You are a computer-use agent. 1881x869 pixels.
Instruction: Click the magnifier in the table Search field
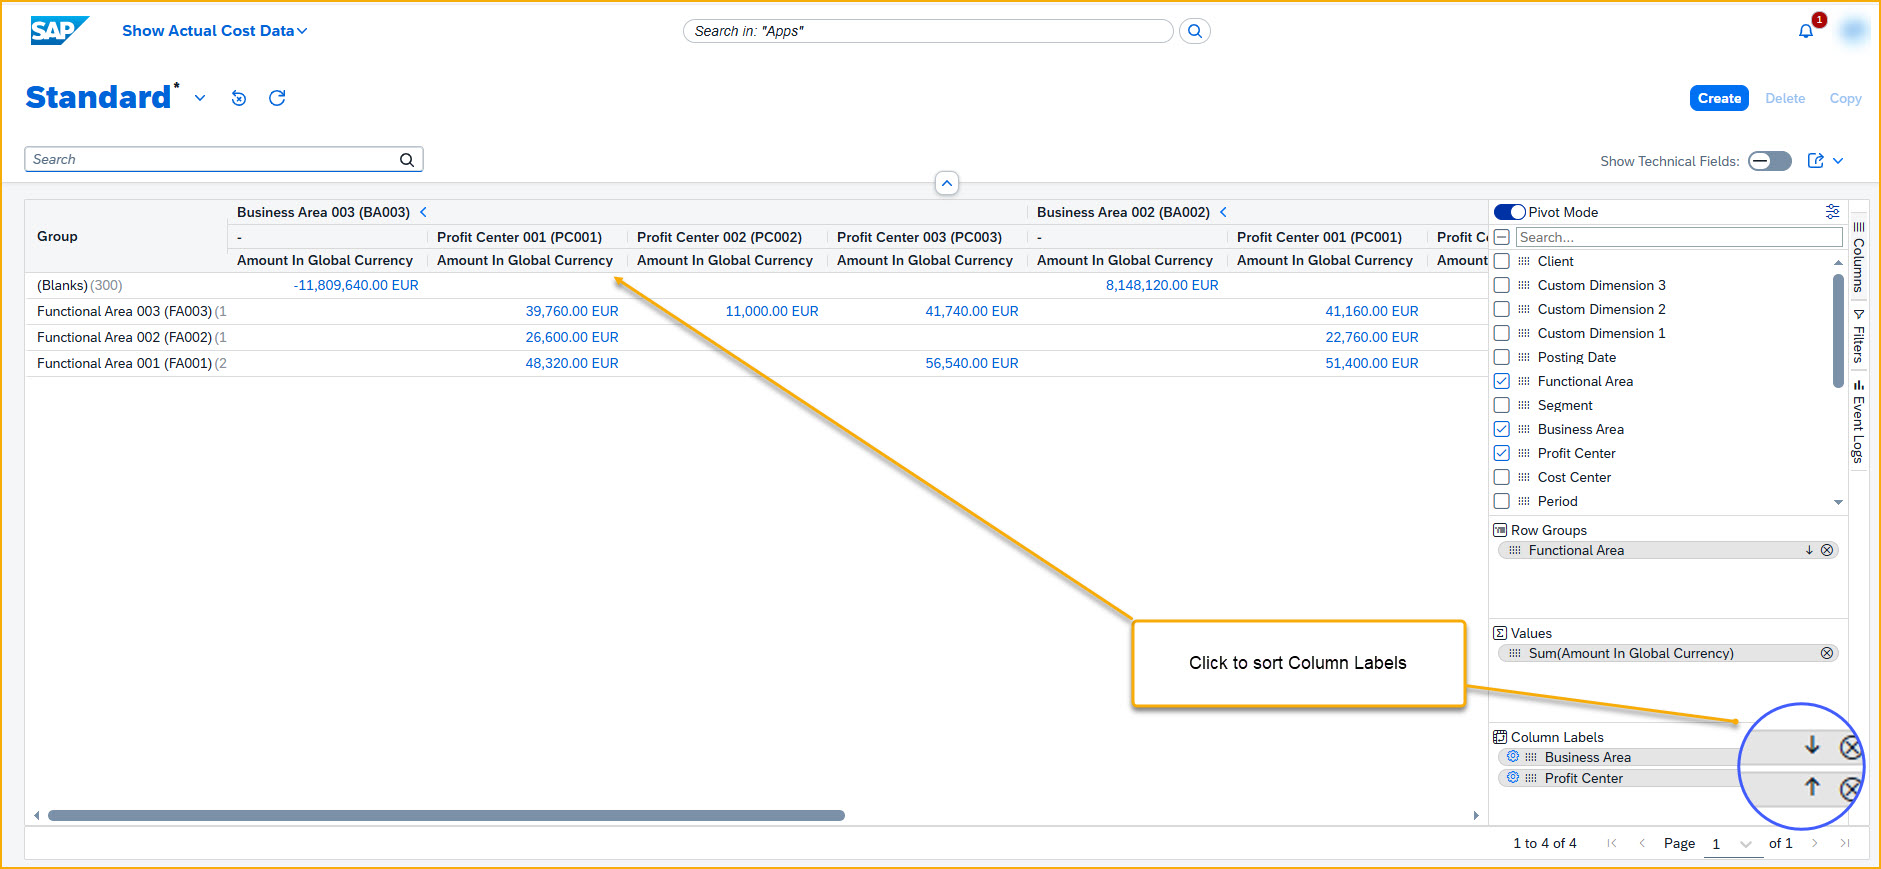click(407, 159)
